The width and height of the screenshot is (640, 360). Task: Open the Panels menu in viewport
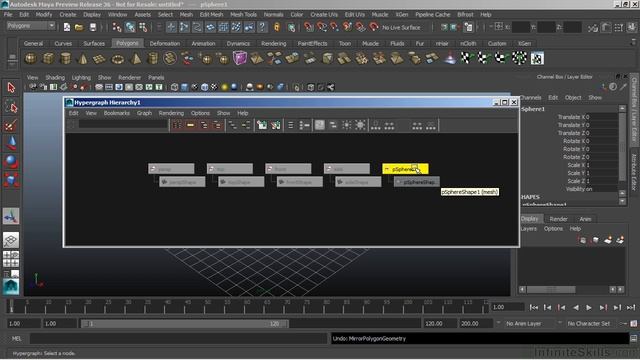click(156, 77)
